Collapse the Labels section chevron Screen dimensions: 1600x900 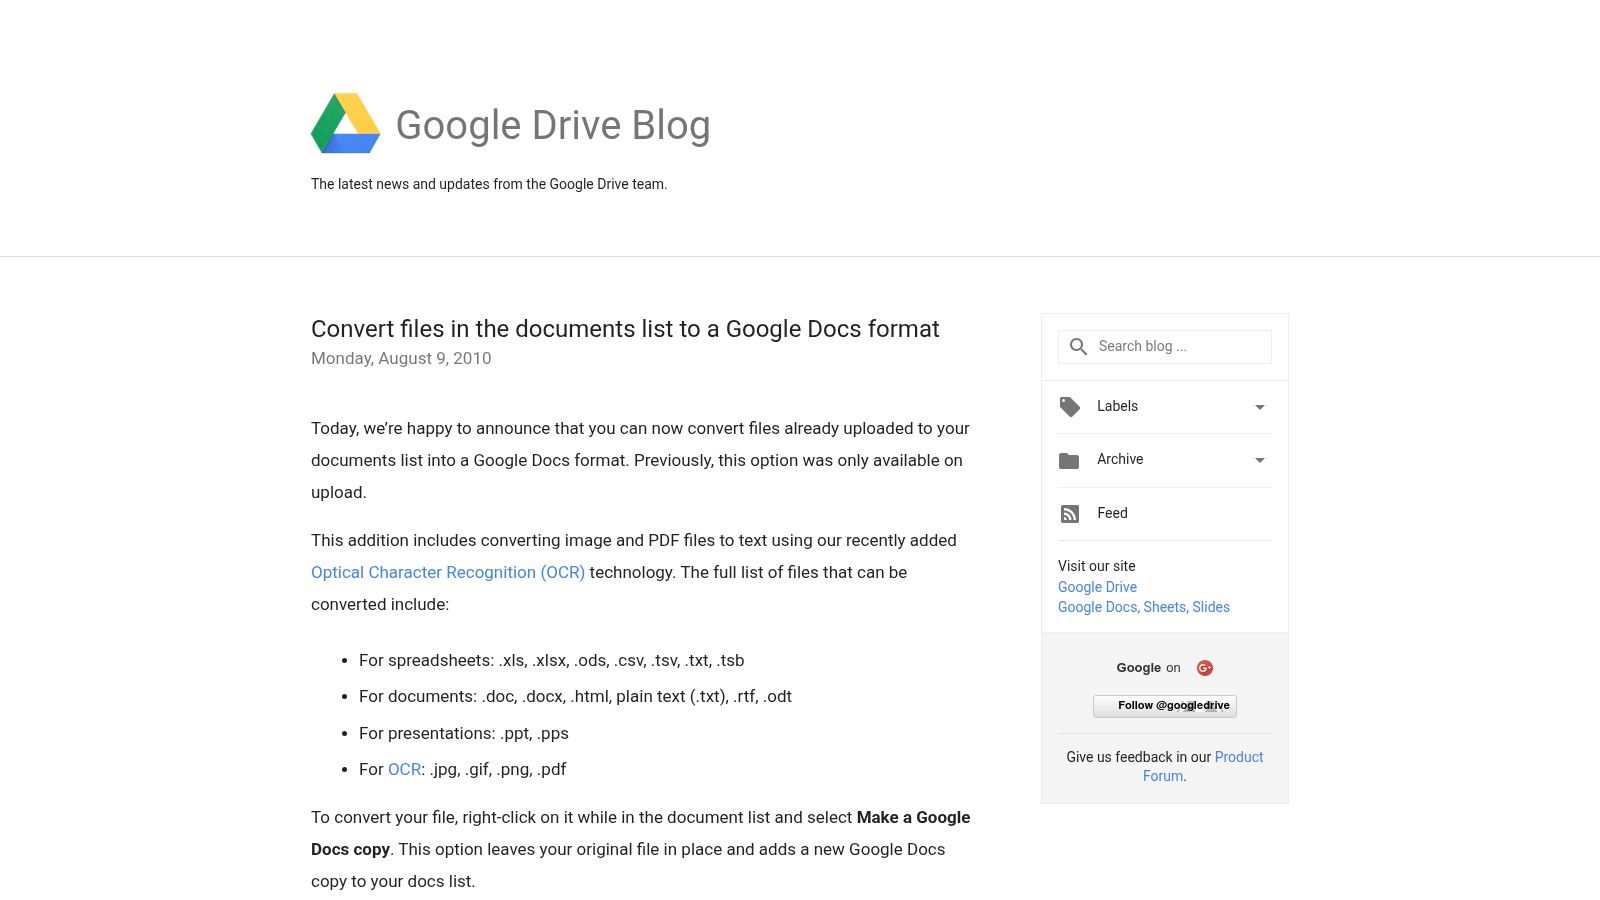point(1259,407)
